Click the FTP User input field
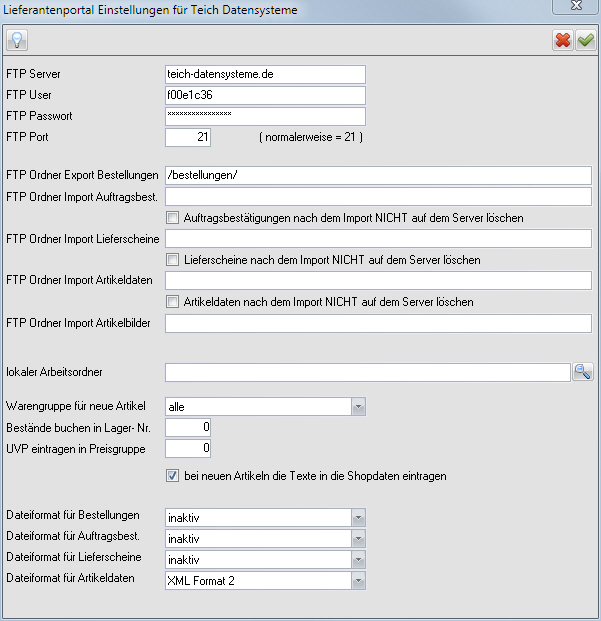The height and width of the screenshot is (621, 601). (x=265, y=95)
